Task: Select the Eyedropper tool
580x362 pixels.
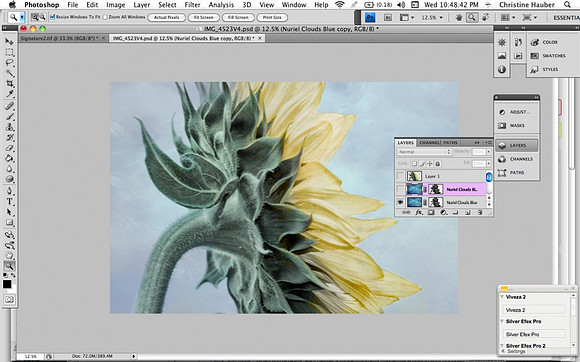Action: [9, 94]
